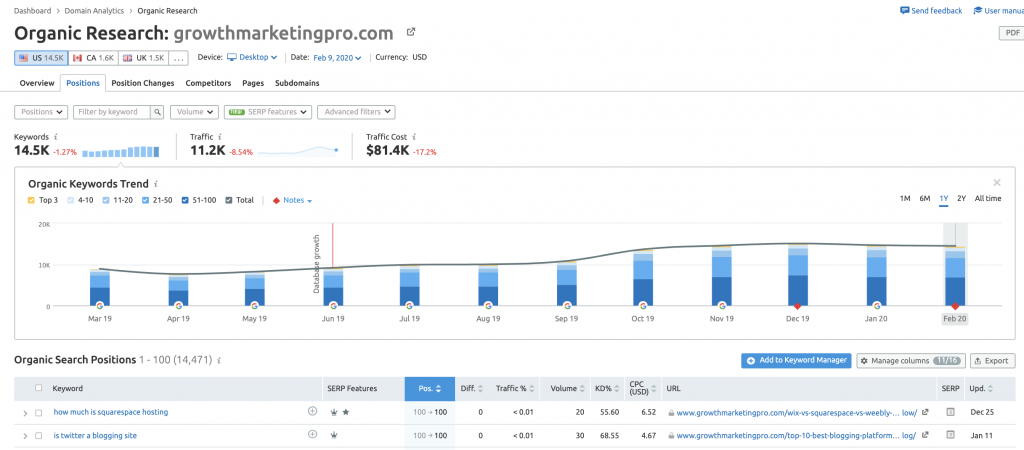Toggle 51-100 series checkbox in legend
Viewport: 1024px width, 450px height.
point(186,201)
